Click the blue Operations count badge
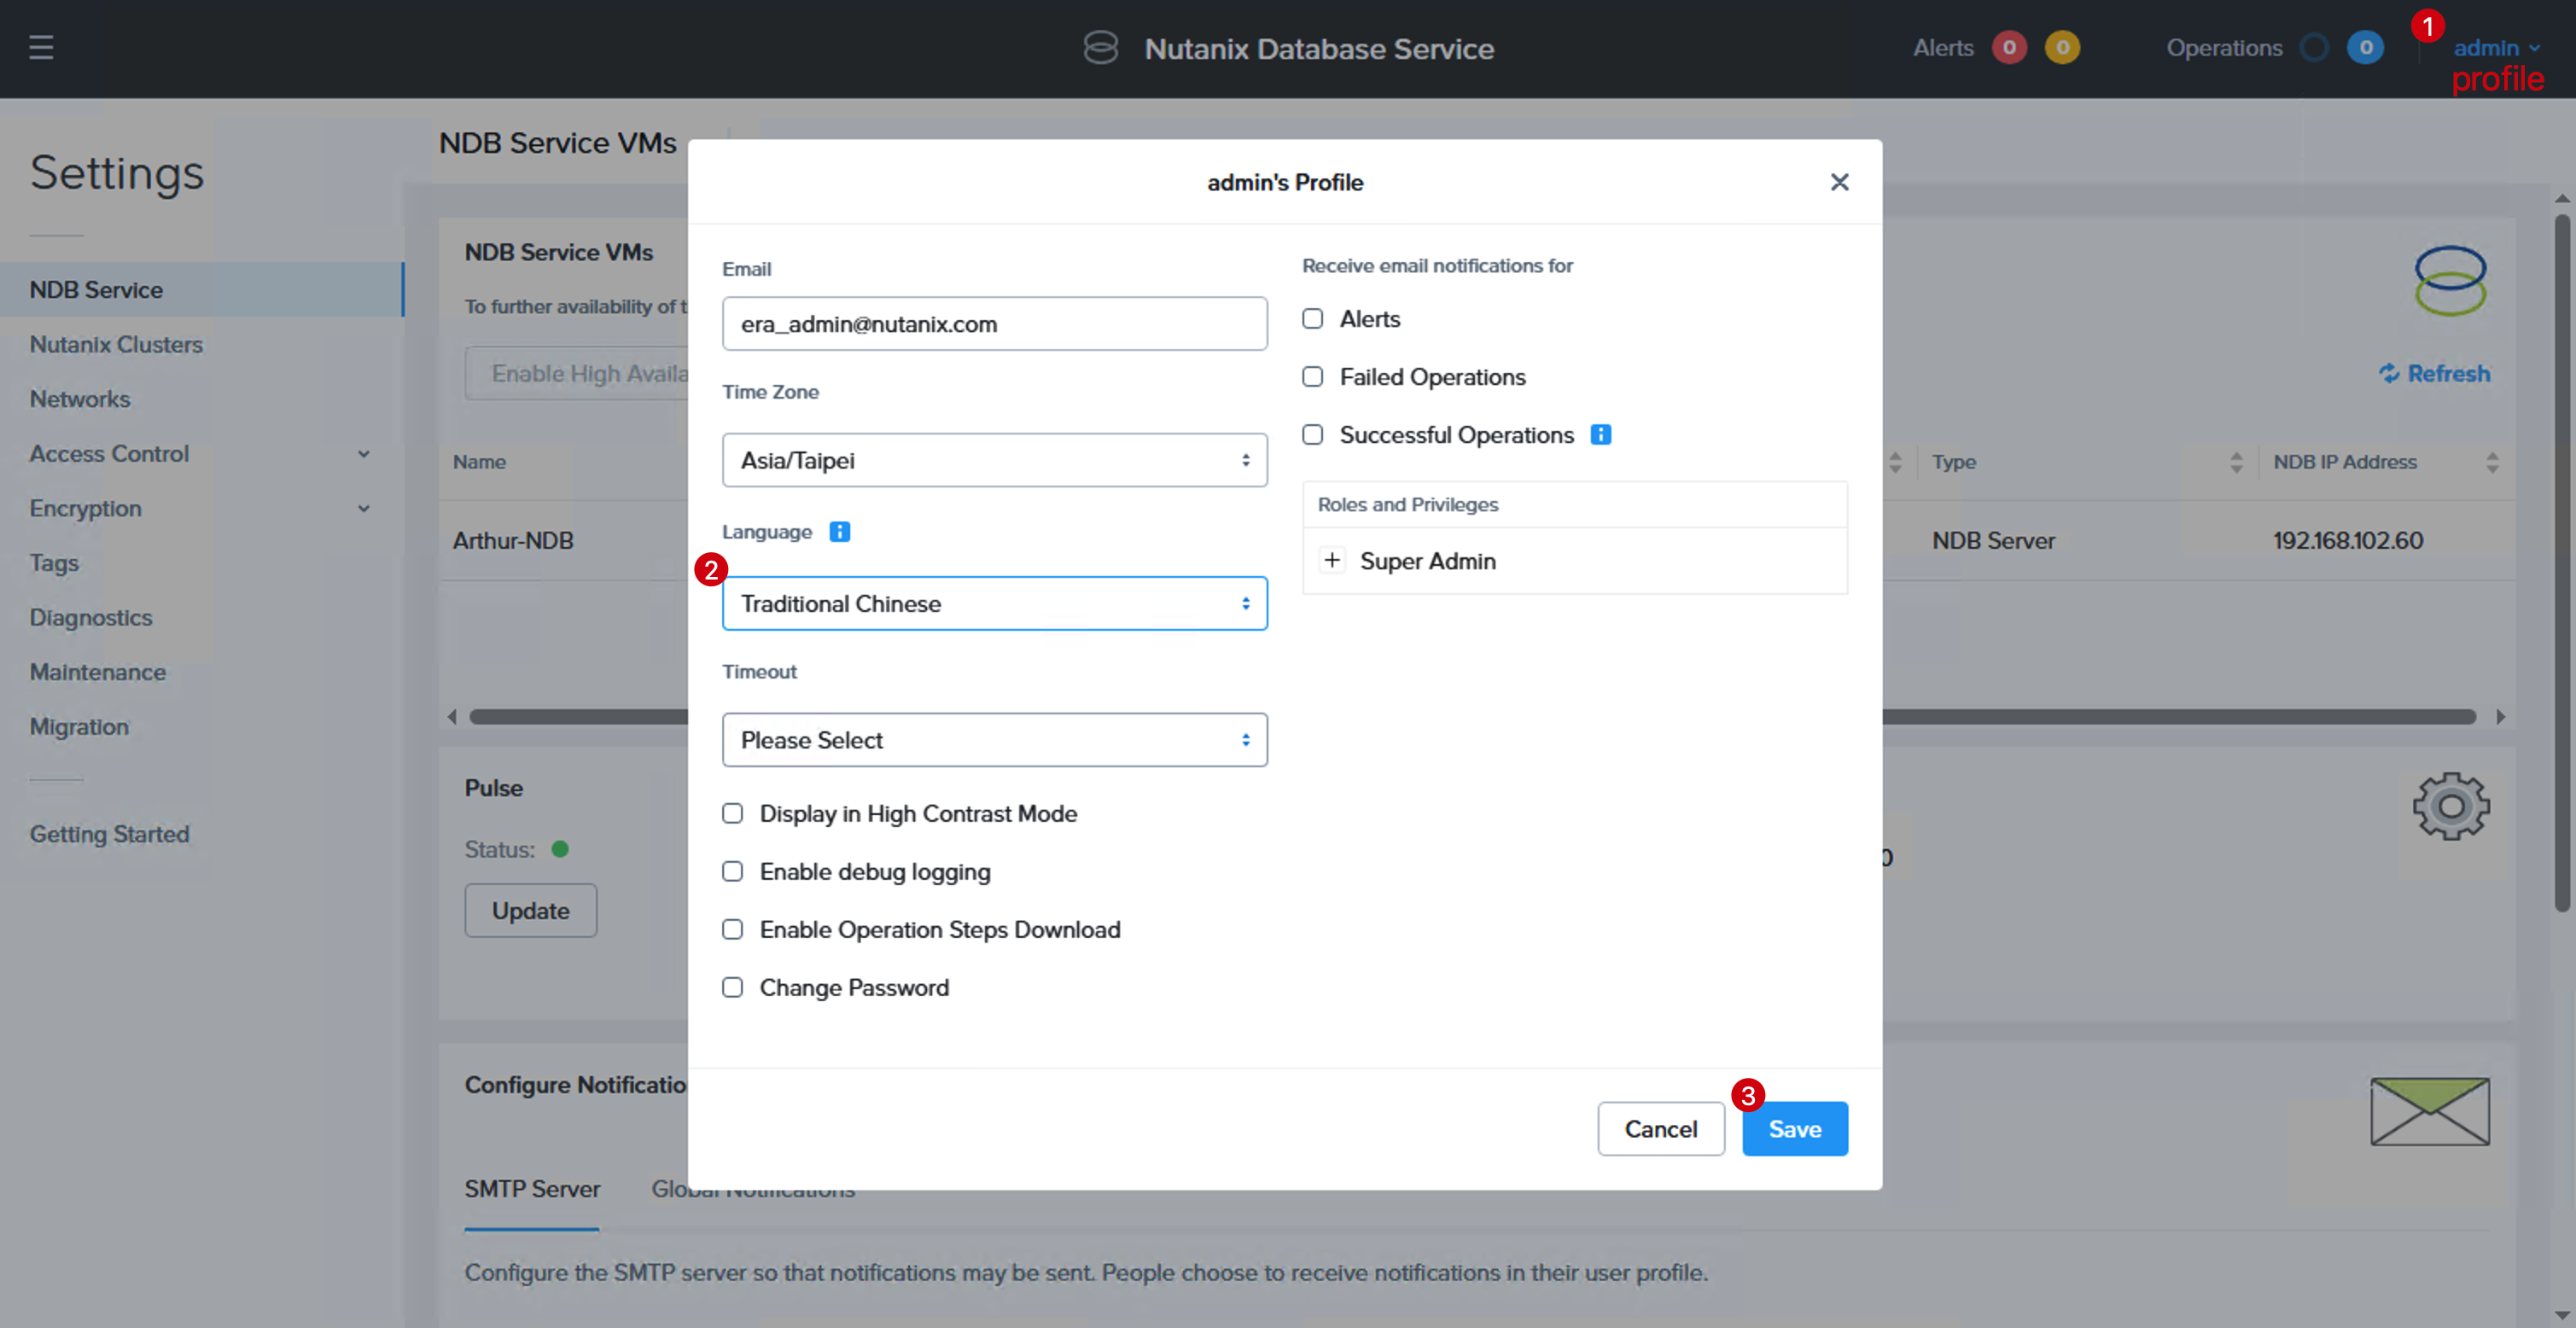The image size is (2576, 1328). coord(2365,48)
